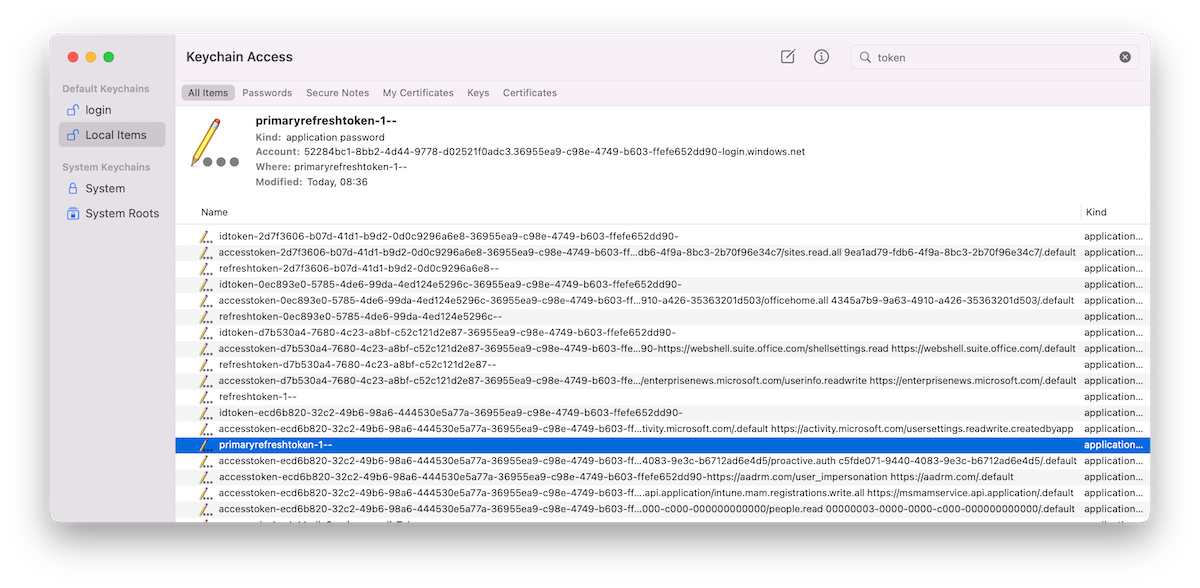
Task: Select Local Items keychain in sidebar
Action: pos(111,135)
